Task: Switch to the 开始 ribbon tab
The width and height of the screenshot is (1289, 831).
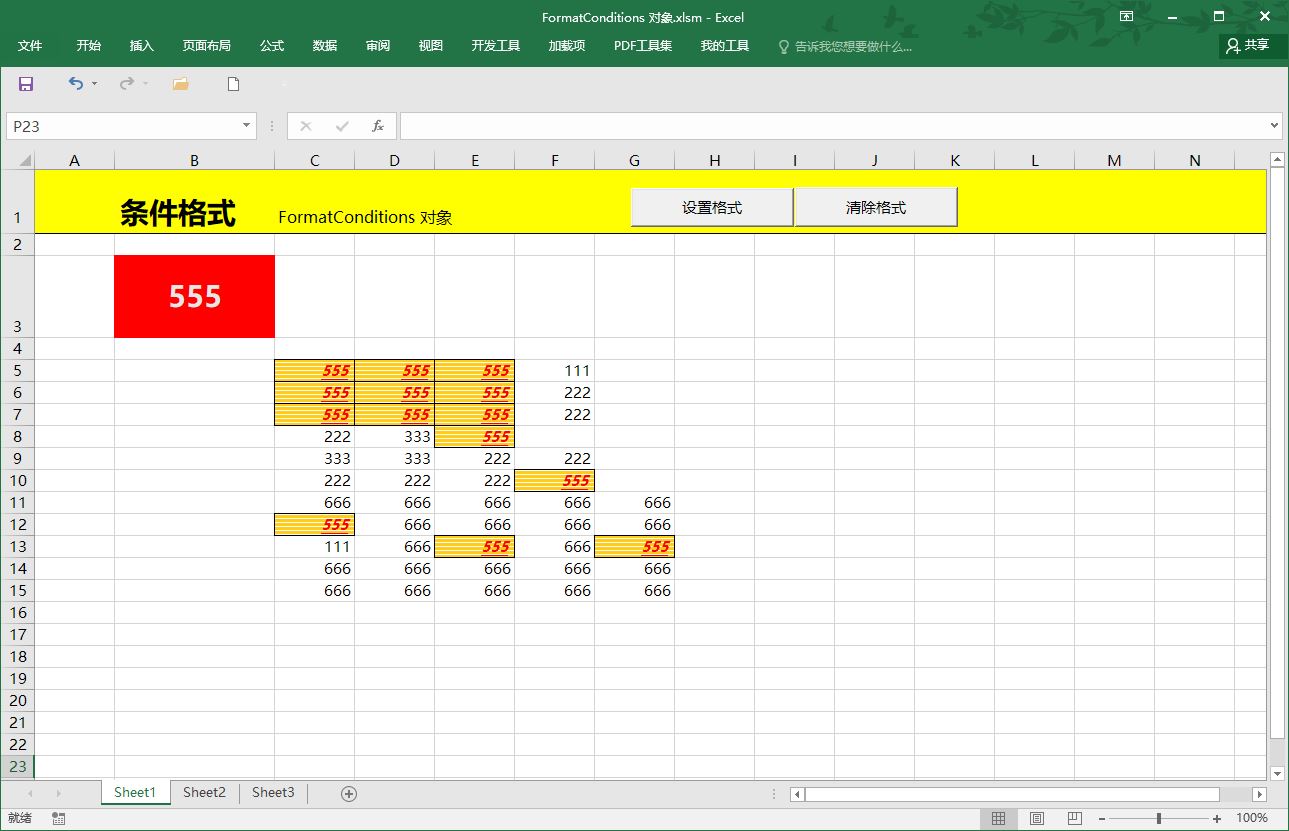Action: pyautogui.click(x=89, y=46)
